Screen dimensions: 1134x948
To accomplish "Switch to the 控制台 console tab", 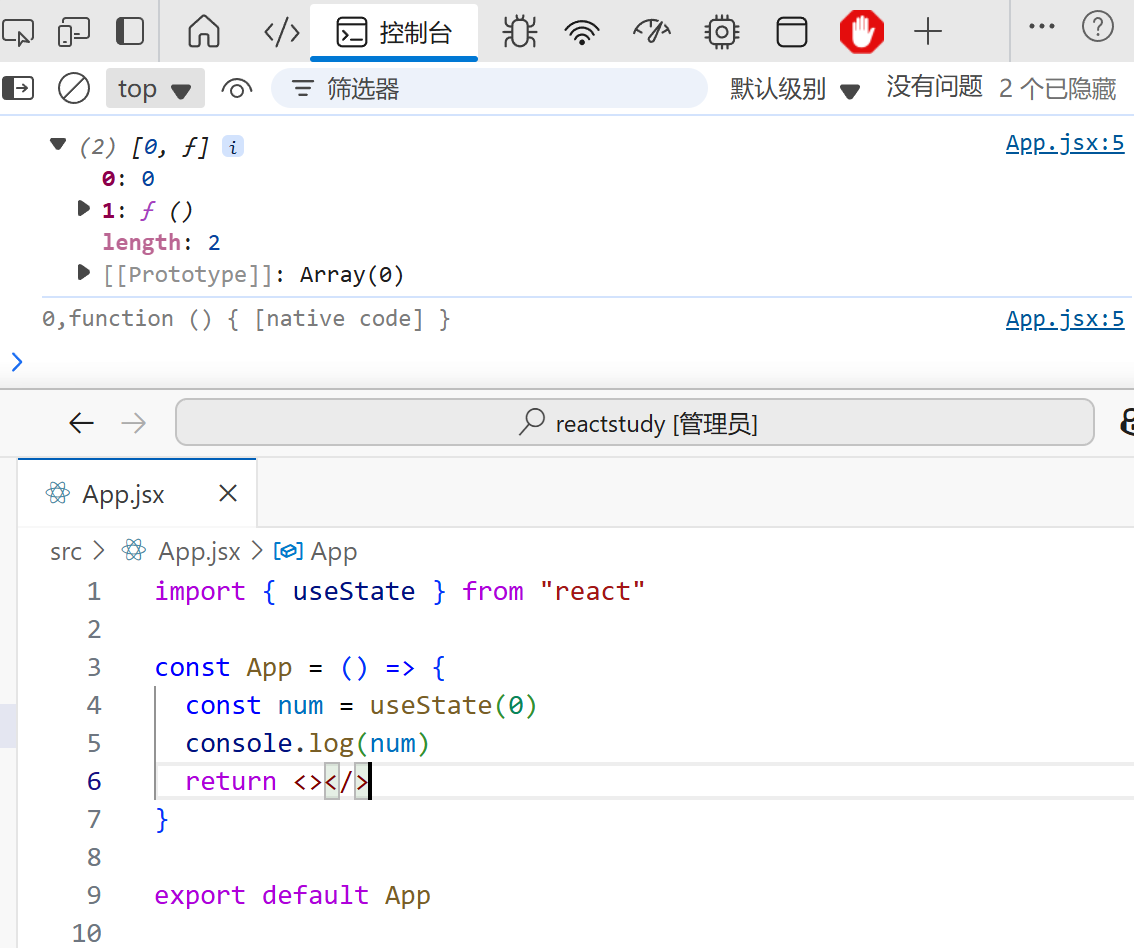I will tap(394, 33).
